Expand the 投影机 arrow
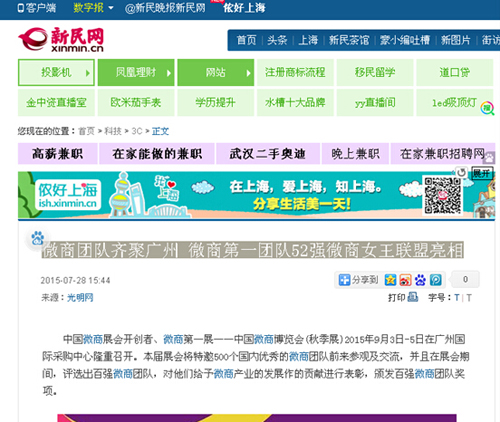The image size is (500, 422). tap(88, 73)
